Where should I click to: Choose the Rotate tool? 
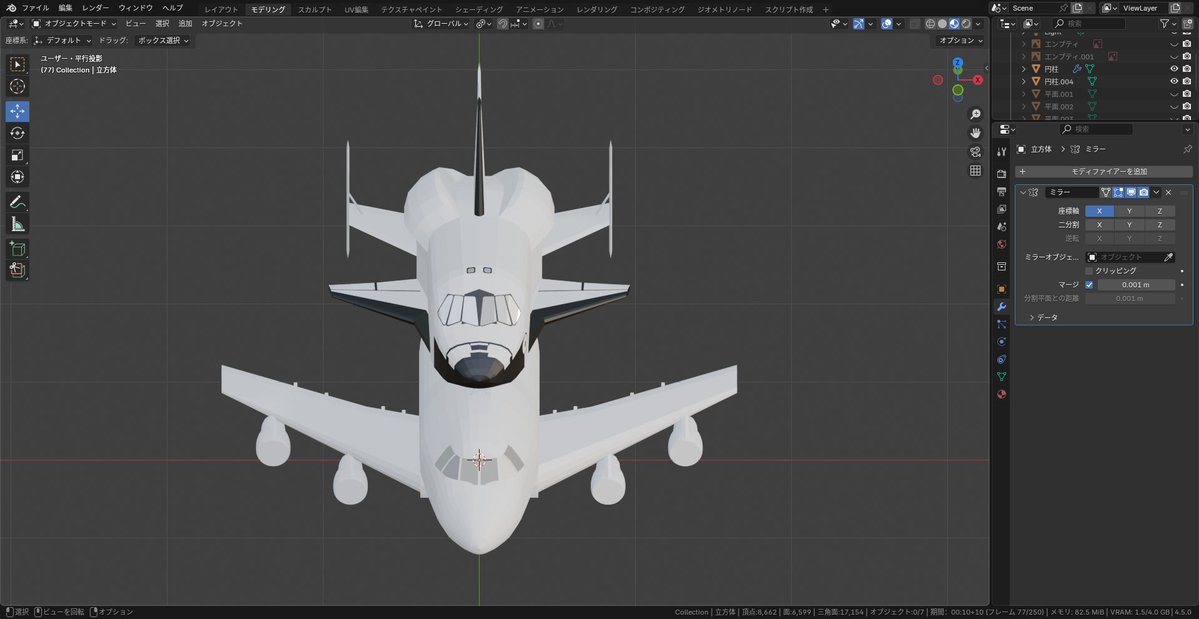point(18,134)
